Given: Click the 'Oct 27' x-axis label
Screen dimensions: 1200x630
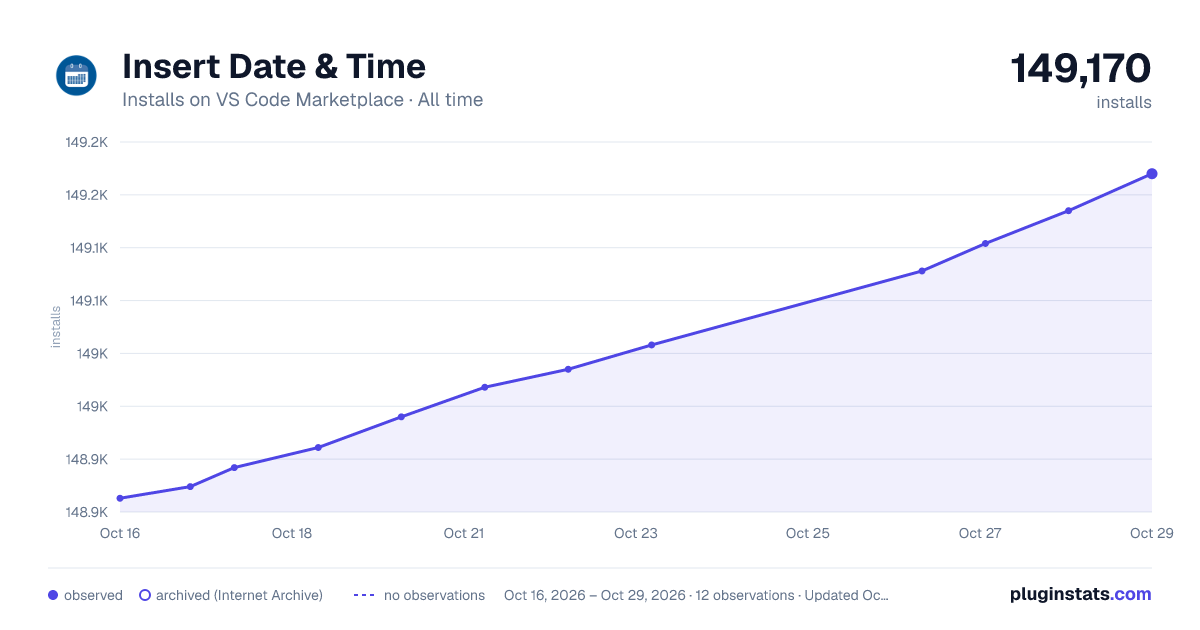Looking at the screenshot, I should (980, 533).
